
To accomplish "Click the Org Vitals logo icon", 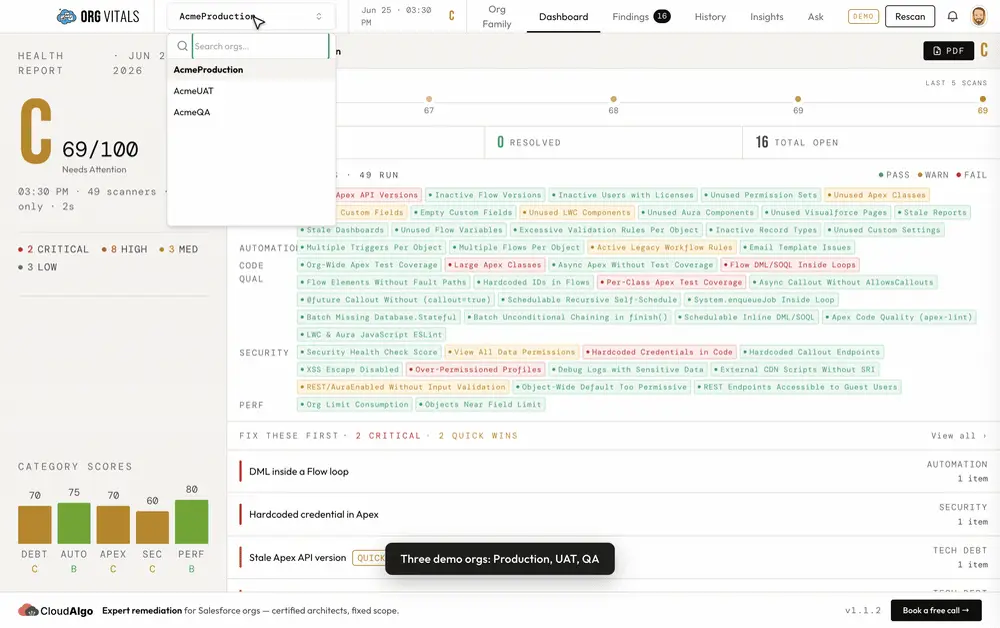I will click(x=66, y=17).
